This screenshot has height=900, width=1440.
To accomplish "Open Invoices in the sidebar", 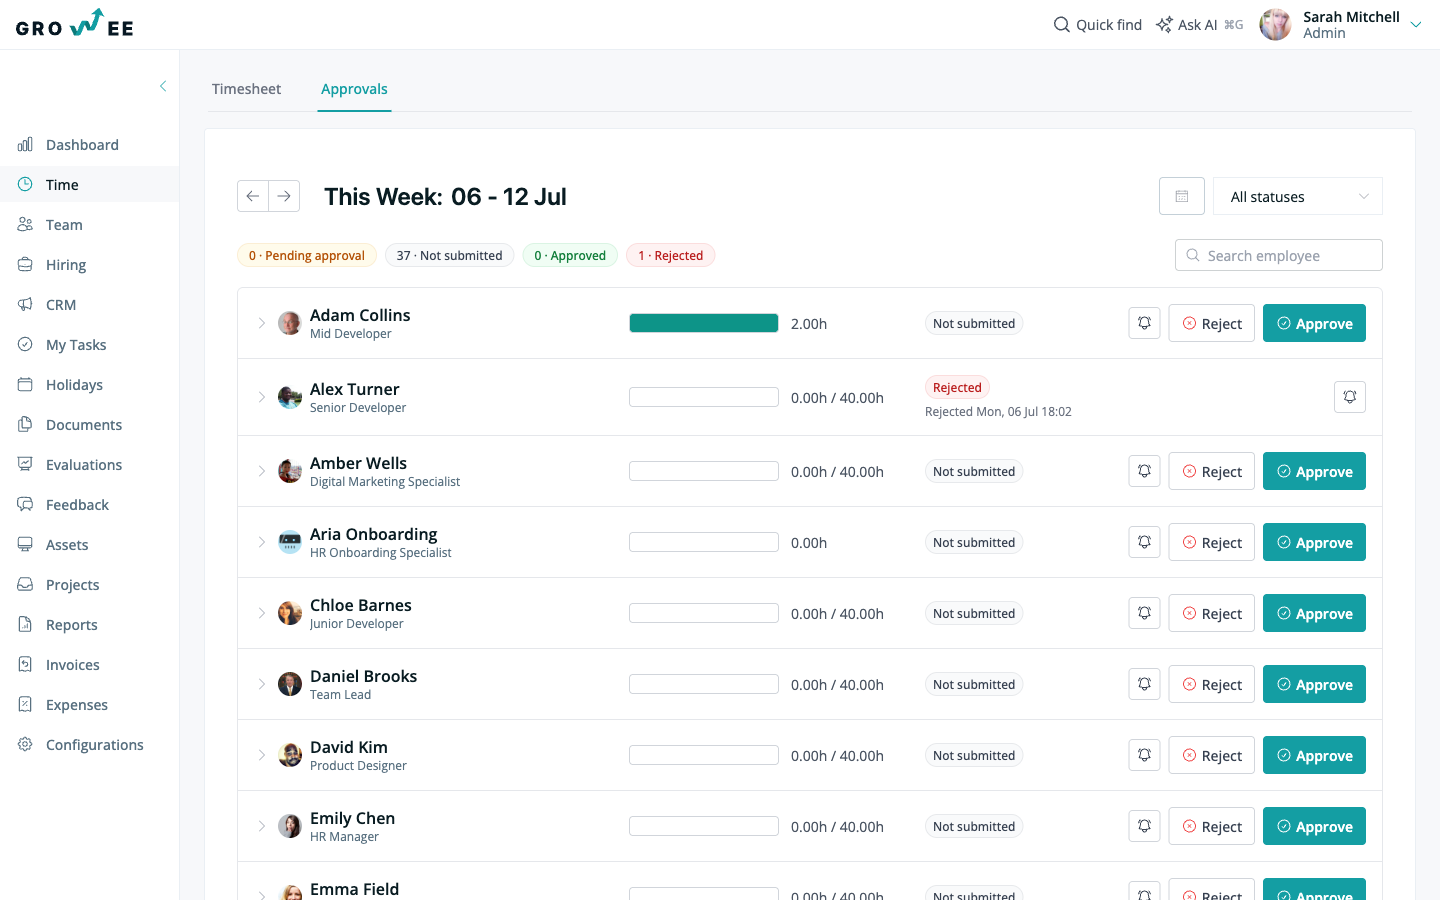I will (x=90, y=665).
